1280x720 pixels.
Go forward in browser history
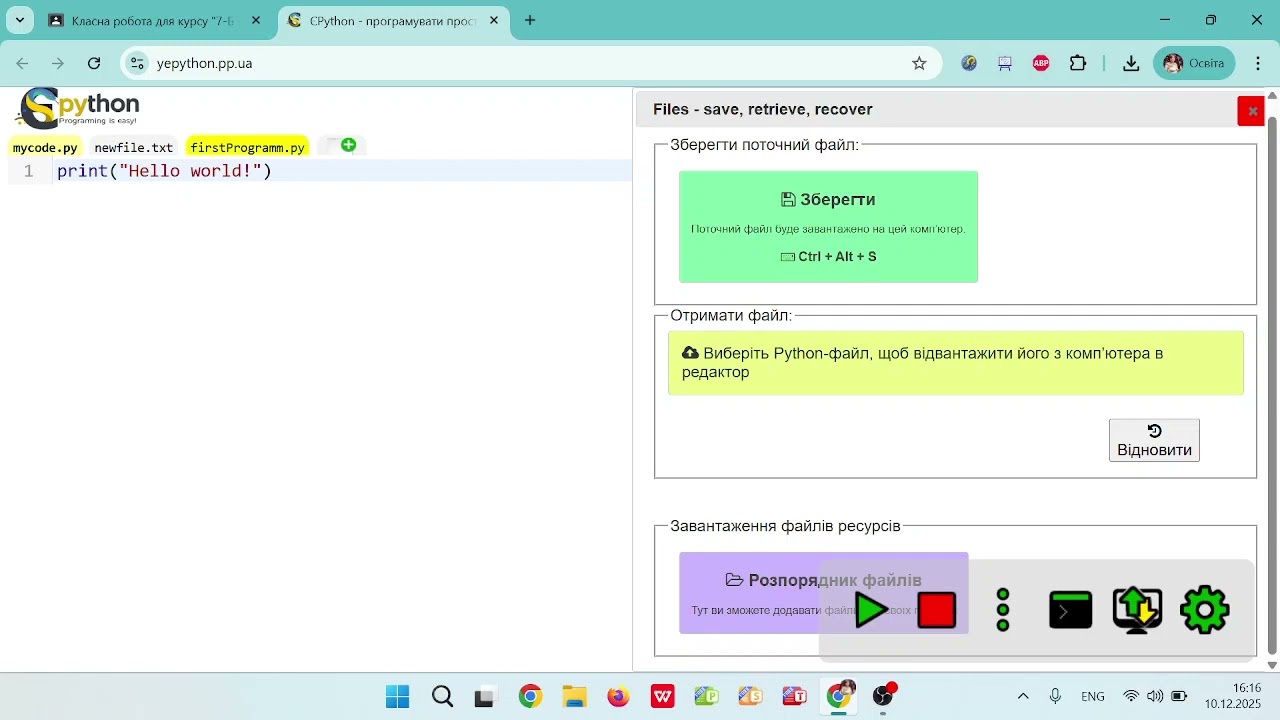58,63
